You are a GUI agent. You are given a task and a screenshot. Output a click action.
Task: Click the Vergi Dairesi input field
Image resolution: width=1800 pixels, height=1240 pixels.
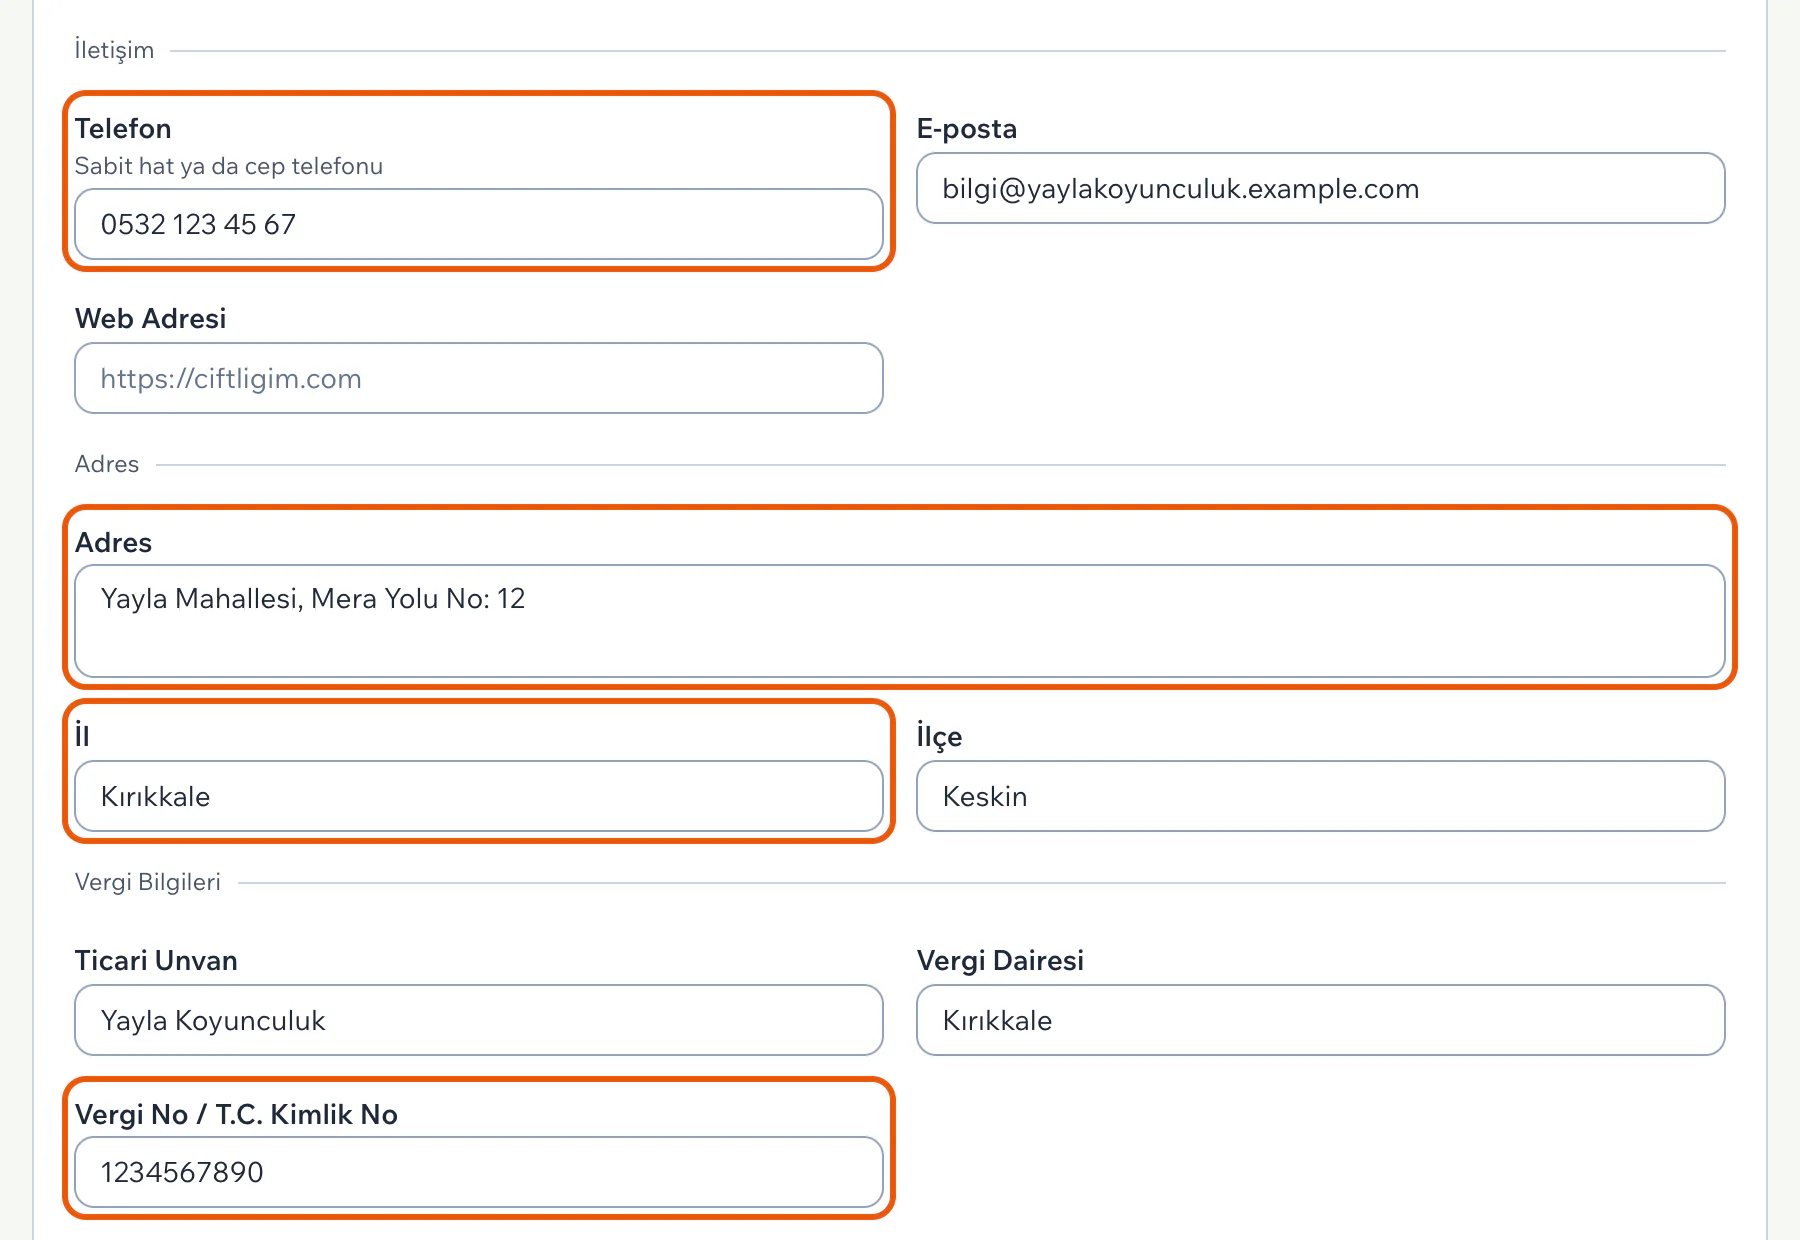coord(1320,1020)
